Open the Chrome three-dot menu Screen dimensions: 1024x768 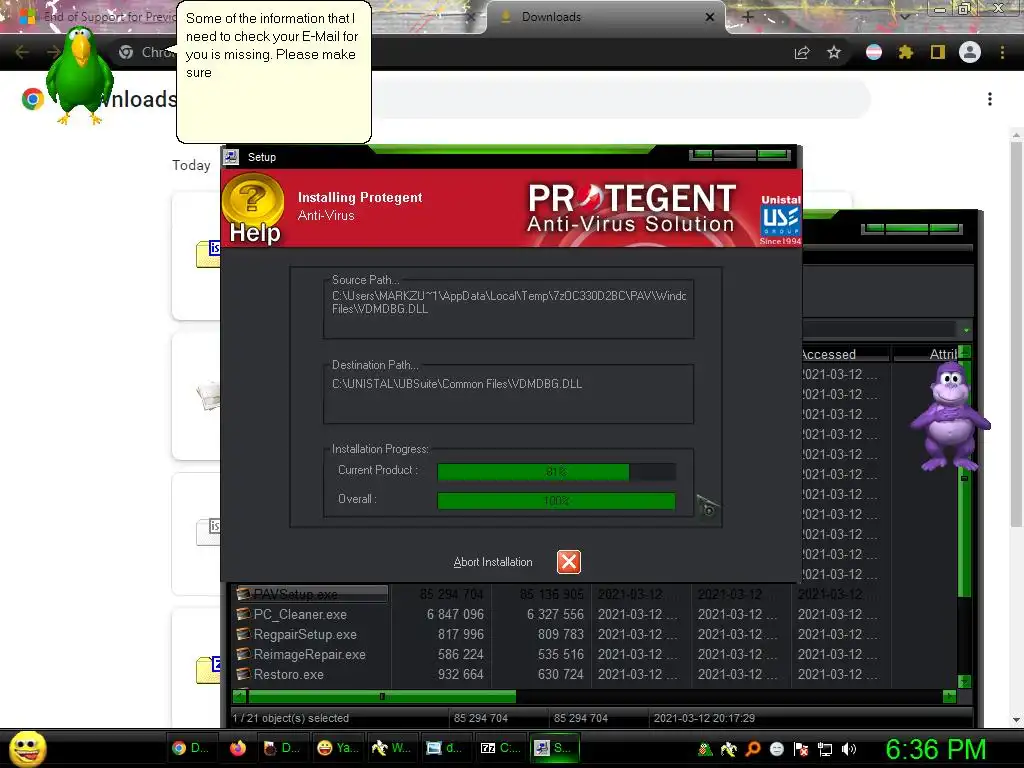(1002, 52)
